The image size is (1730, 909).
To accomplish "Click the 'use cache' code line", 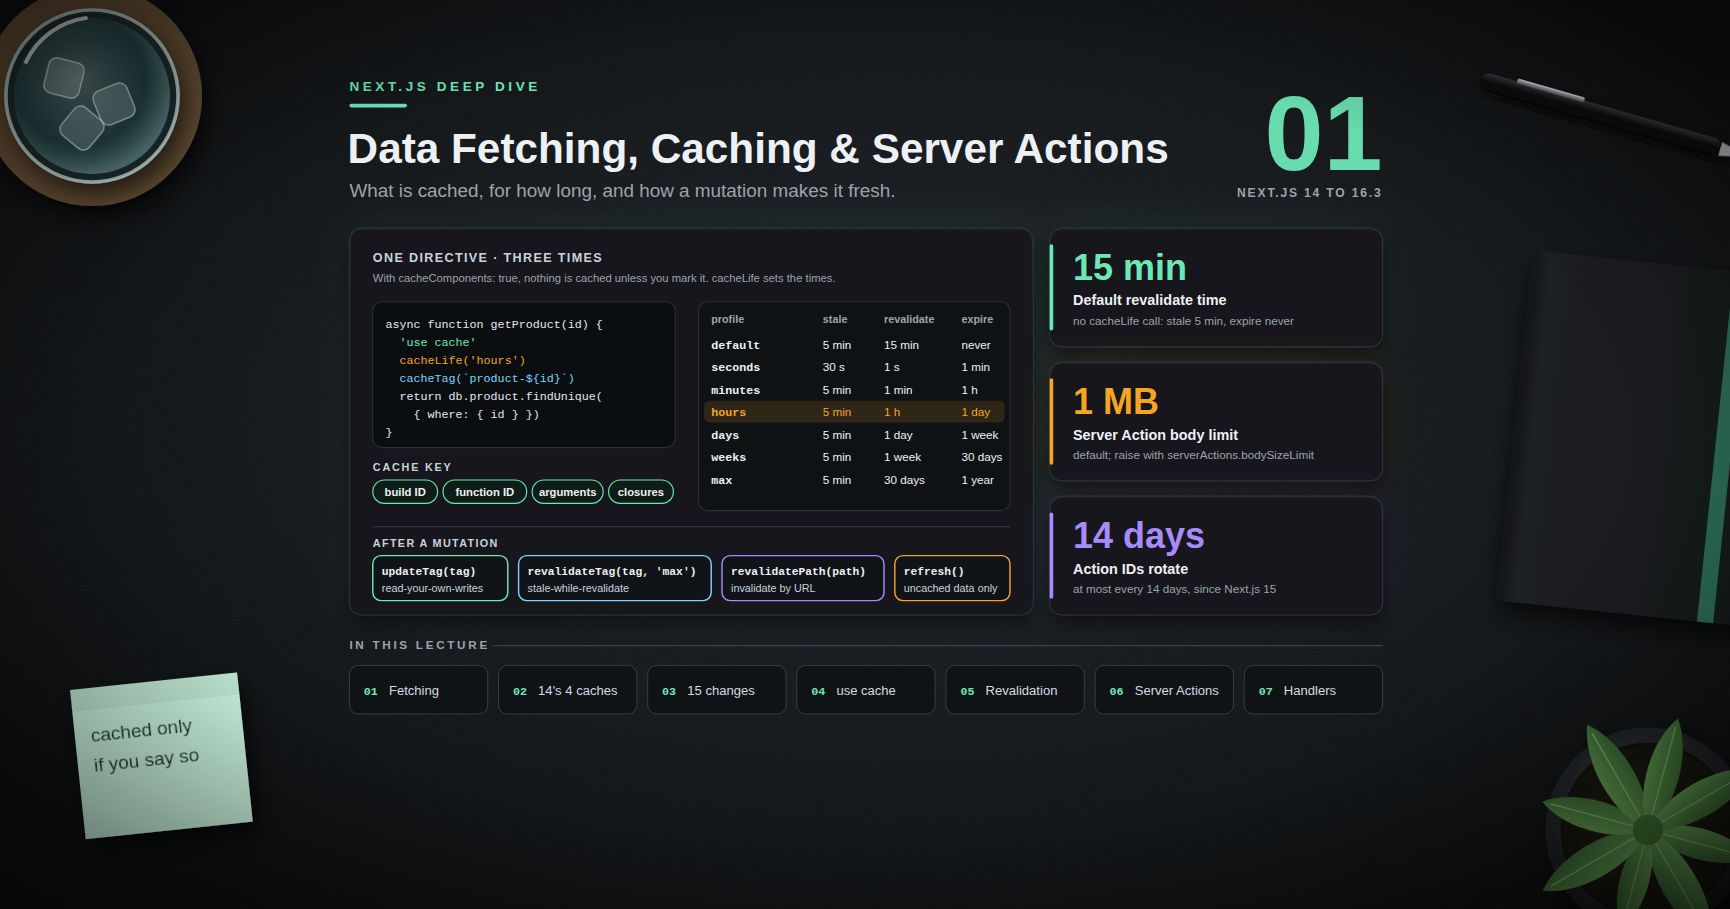I will [x=438, y=342].
